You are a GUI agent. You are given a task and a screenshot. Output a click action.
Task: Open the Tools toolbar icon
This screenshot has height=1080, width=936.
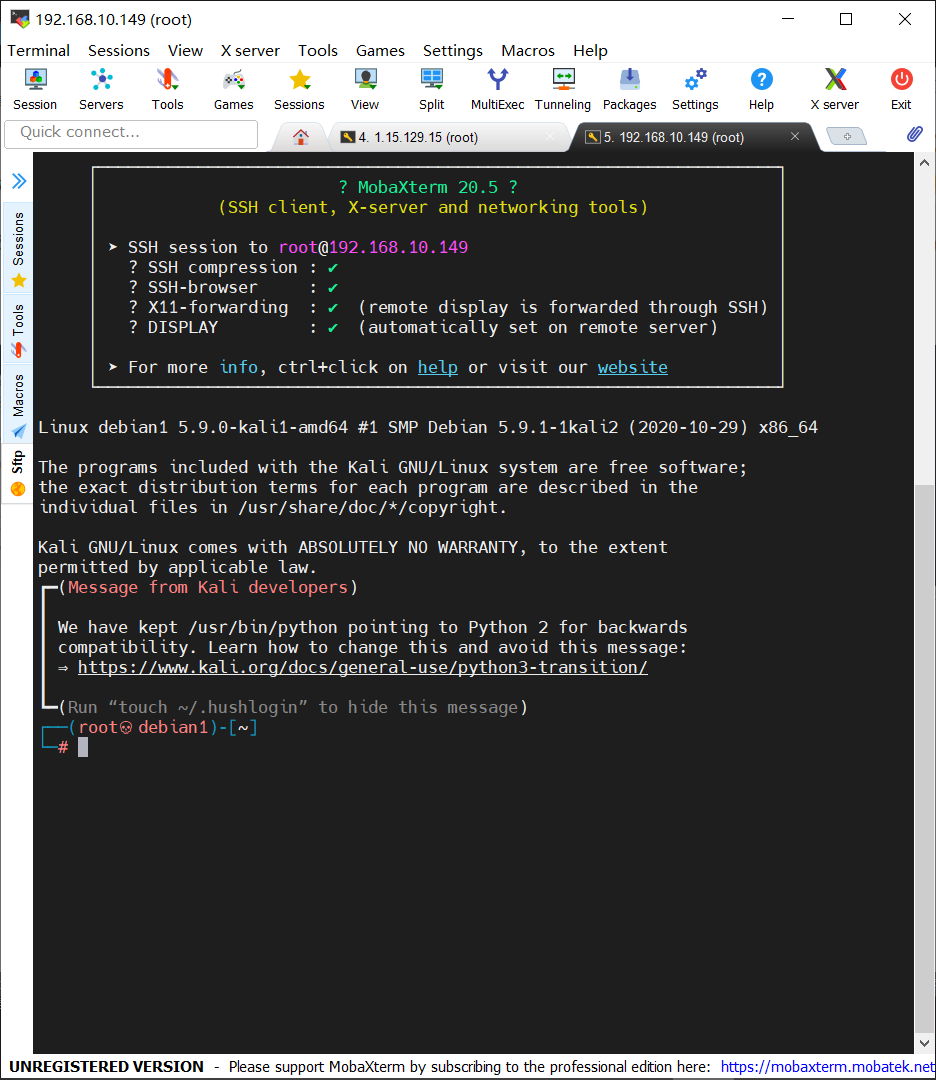pos(167,90)
